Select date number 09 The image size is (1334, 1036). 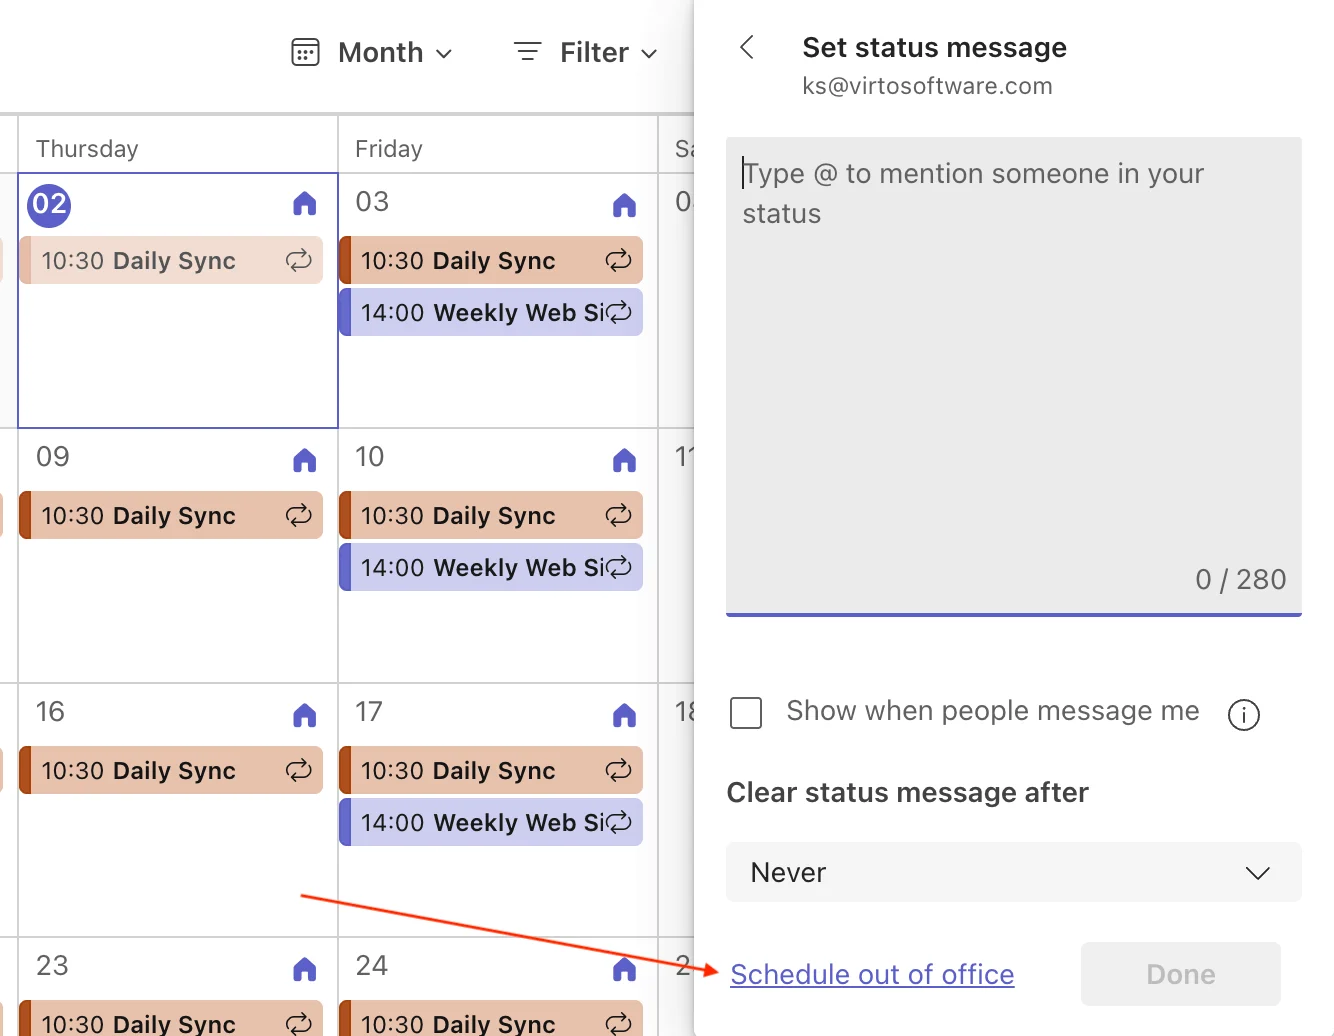pos(53,457)
